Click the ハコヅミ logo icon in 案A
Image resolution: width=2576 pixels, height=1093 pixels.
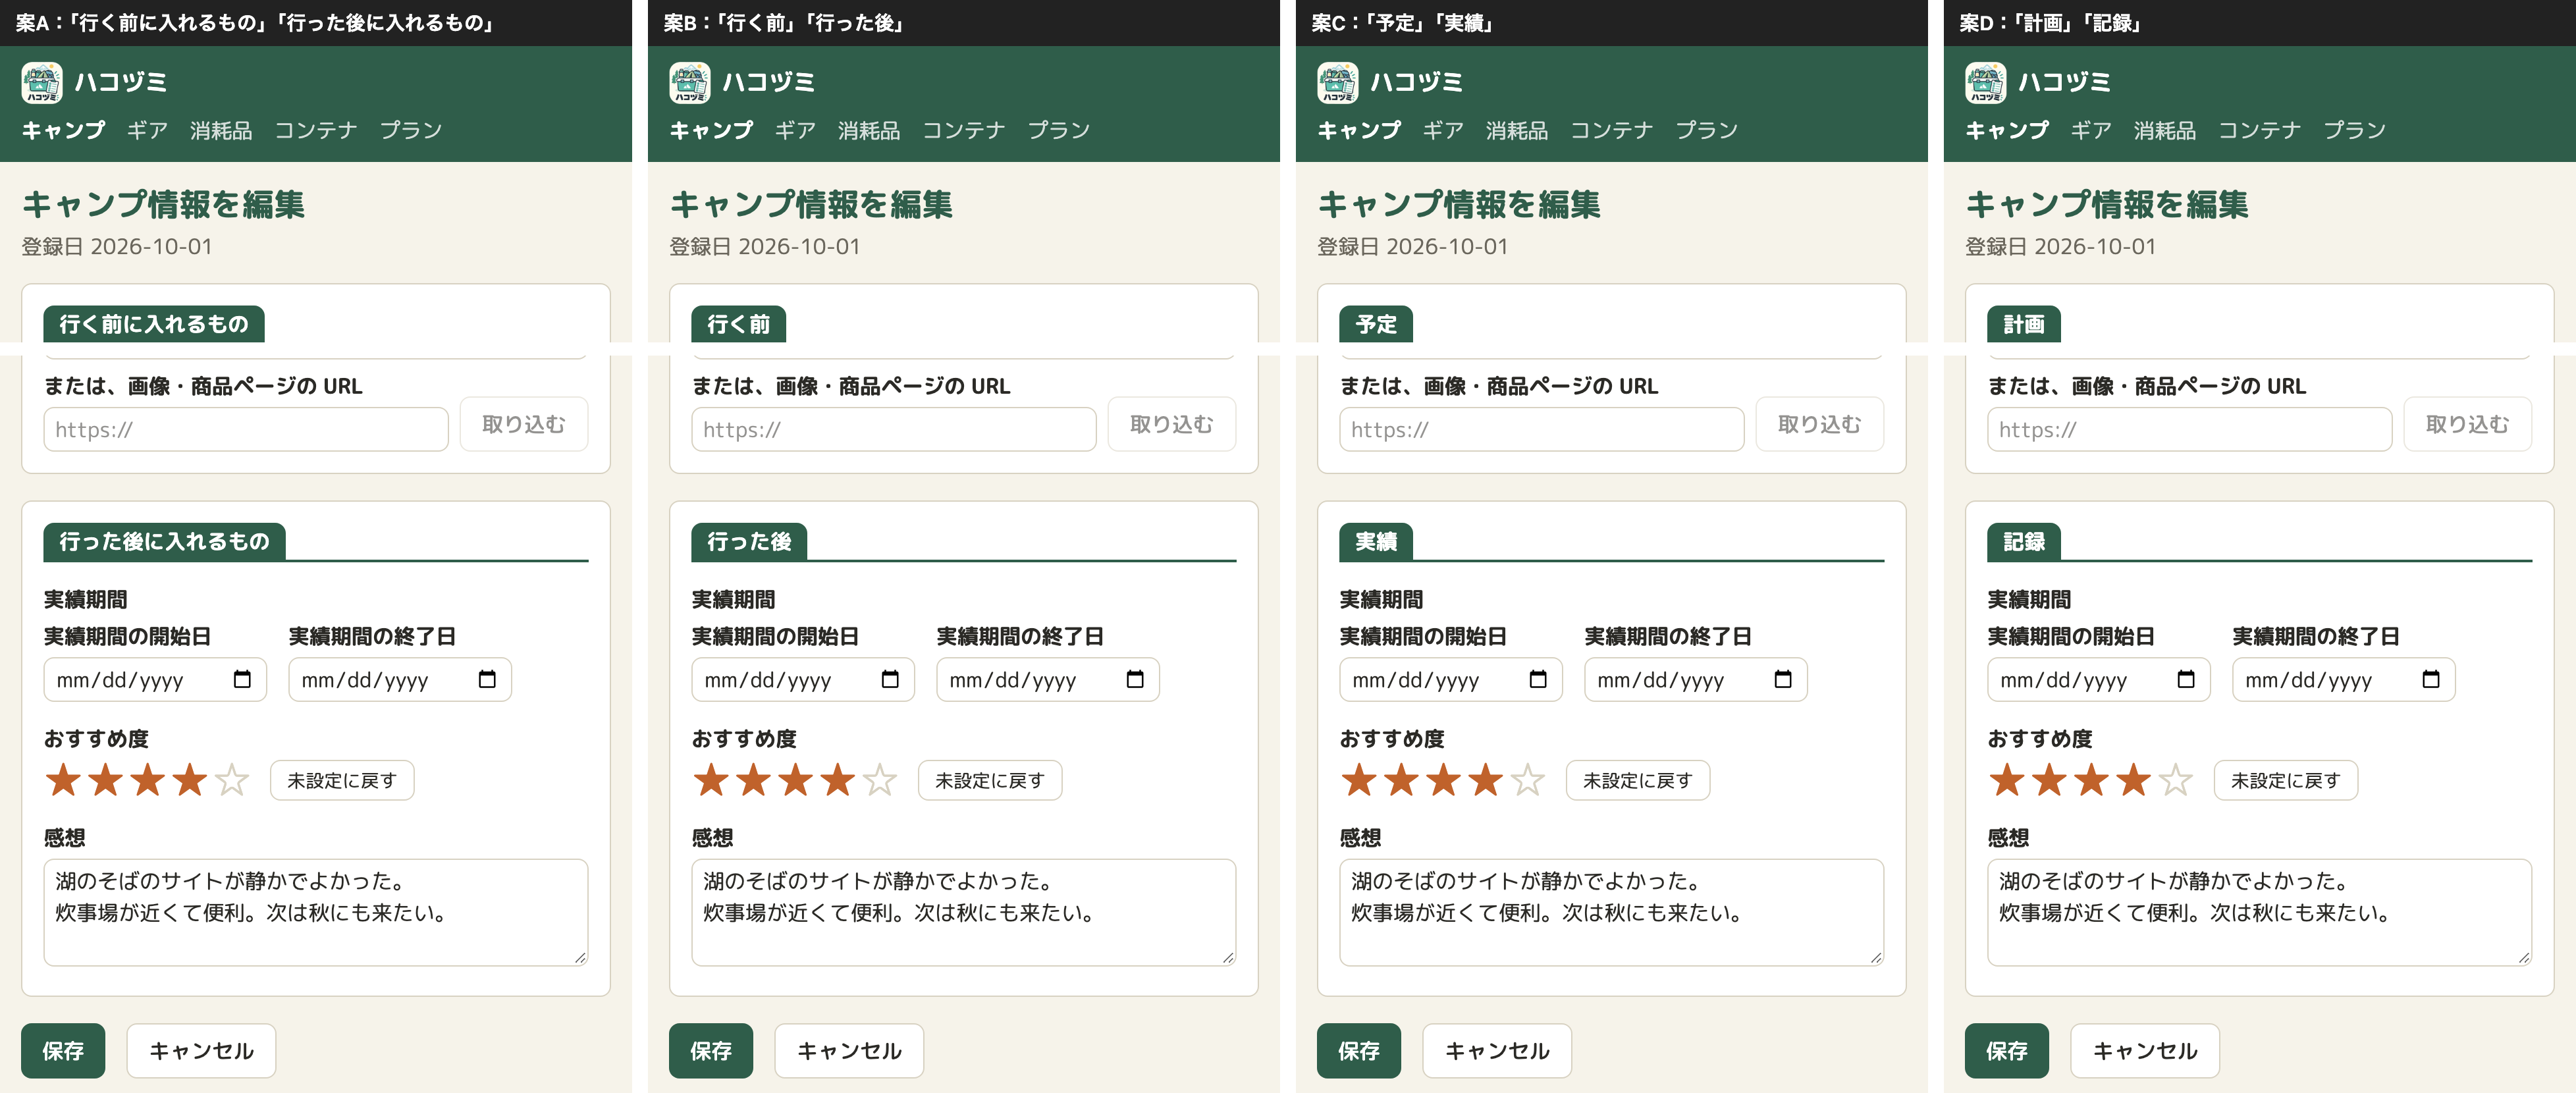point(42,82)
